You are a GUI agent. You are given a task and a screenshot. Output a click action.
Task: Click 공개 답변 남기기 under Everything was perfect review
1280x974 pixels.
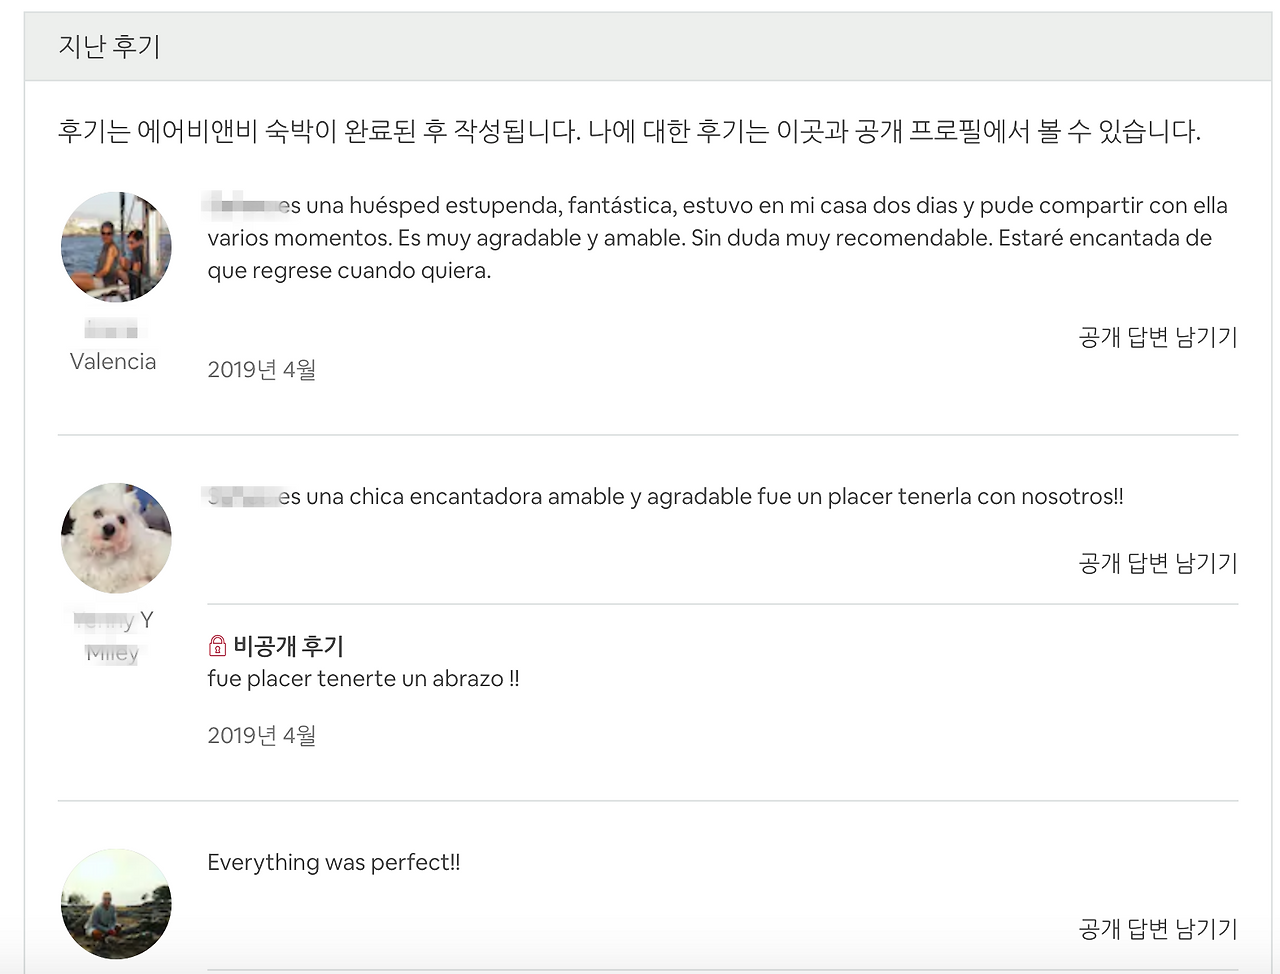[1158, 929]
